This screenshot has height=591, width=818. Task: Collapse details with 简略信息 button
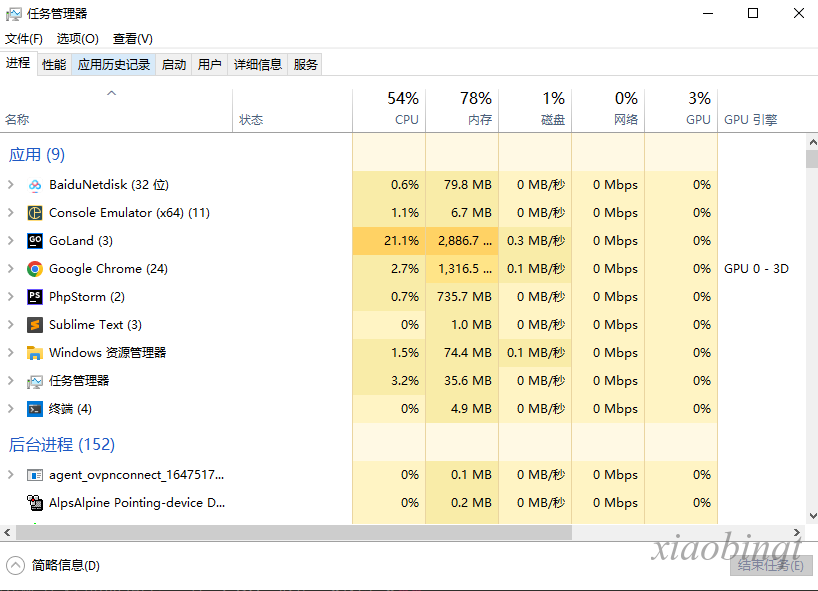55,565
